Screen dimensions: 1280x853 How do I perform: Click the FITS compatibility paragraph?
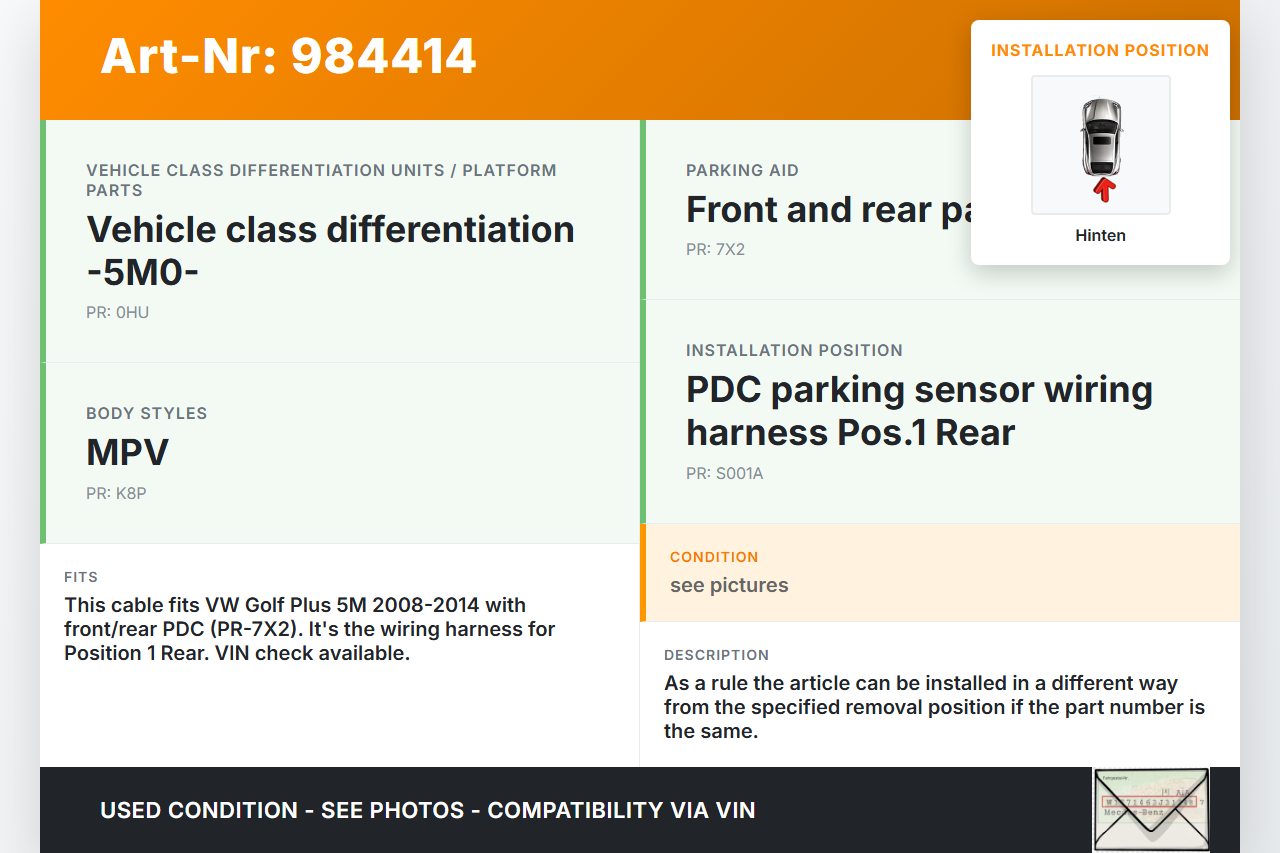click(310, 629)
